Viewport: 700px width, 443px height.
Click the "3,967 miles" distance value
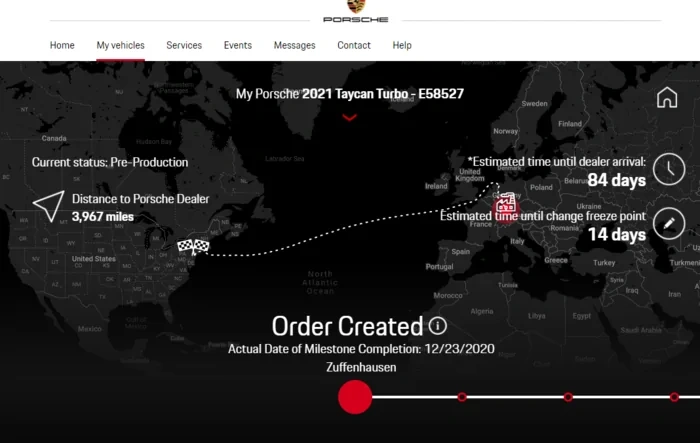pos(103,217)
